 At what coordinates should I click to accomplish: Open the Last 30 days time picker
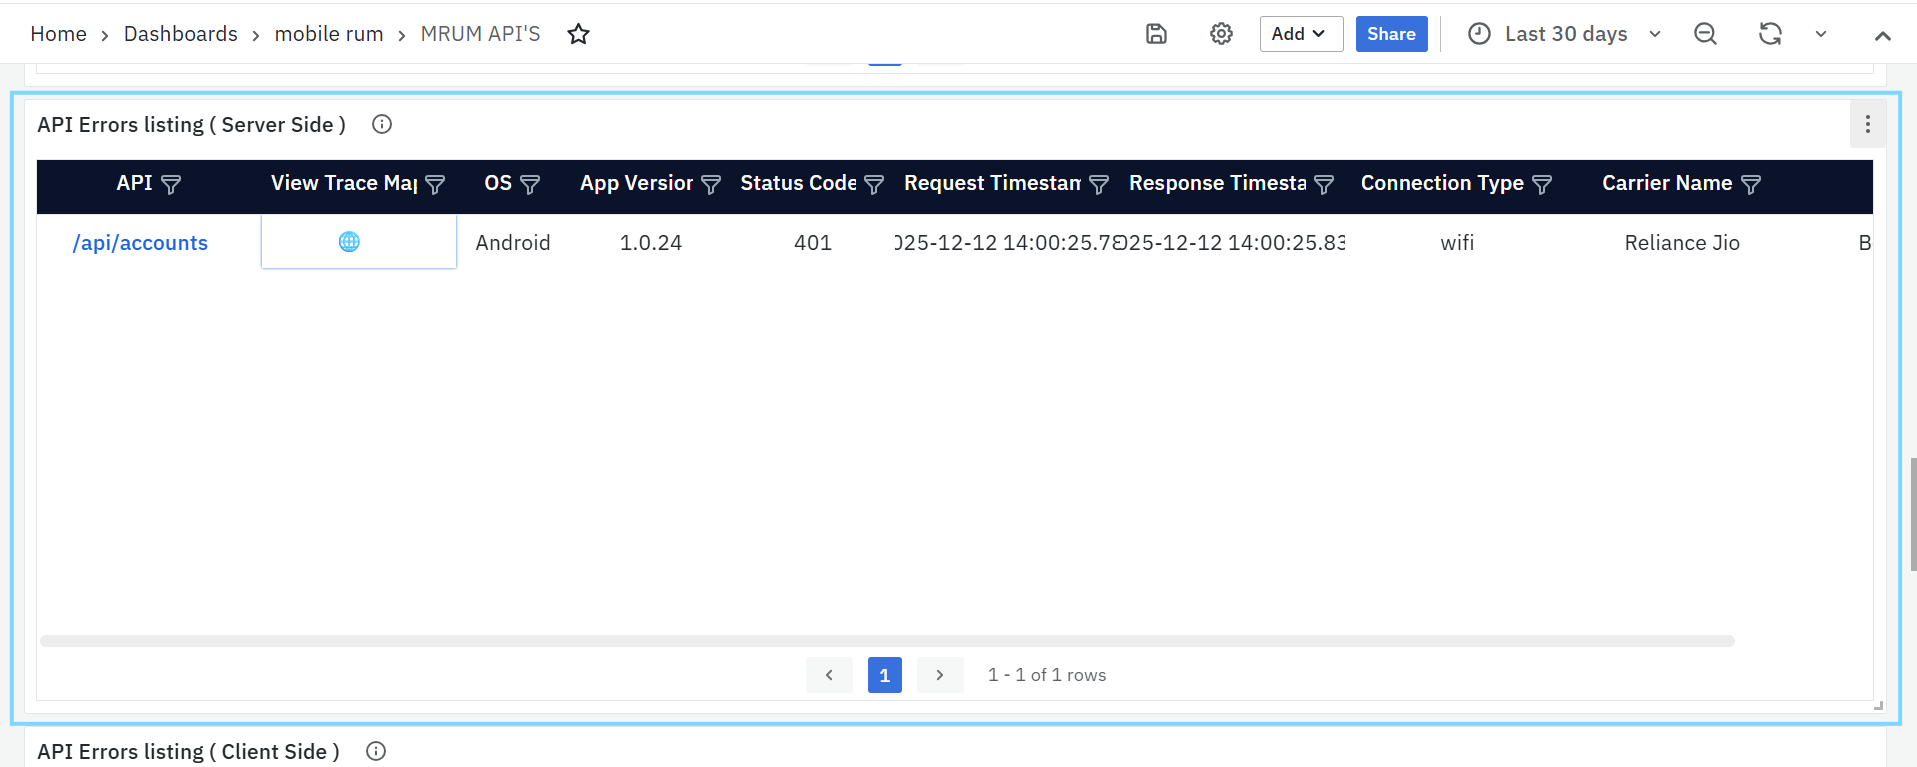pos(1564,34)
